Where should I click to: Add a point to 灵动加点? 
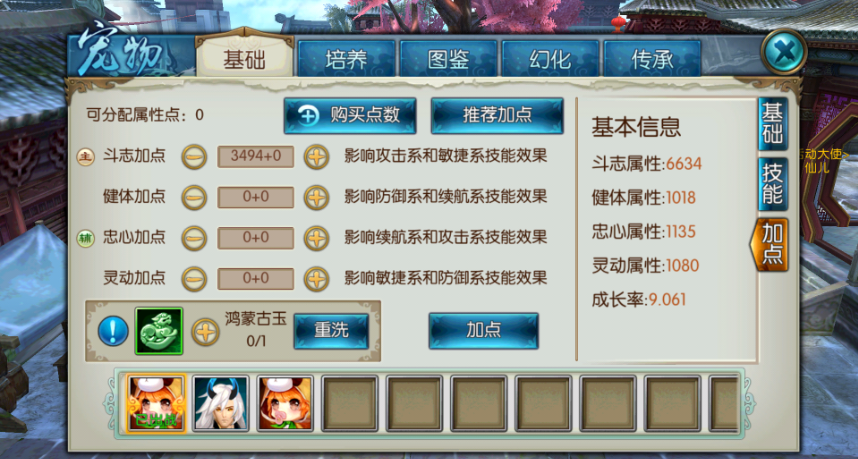tap(316, 278)
